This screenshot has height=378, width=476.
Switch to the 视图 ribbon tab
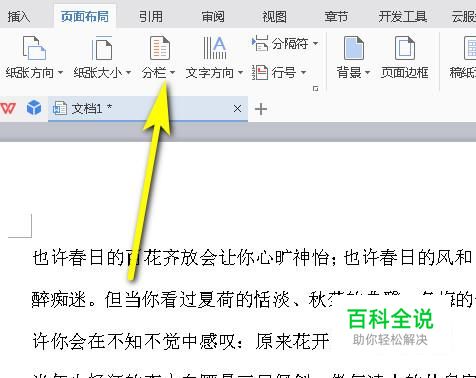(274, 17)
